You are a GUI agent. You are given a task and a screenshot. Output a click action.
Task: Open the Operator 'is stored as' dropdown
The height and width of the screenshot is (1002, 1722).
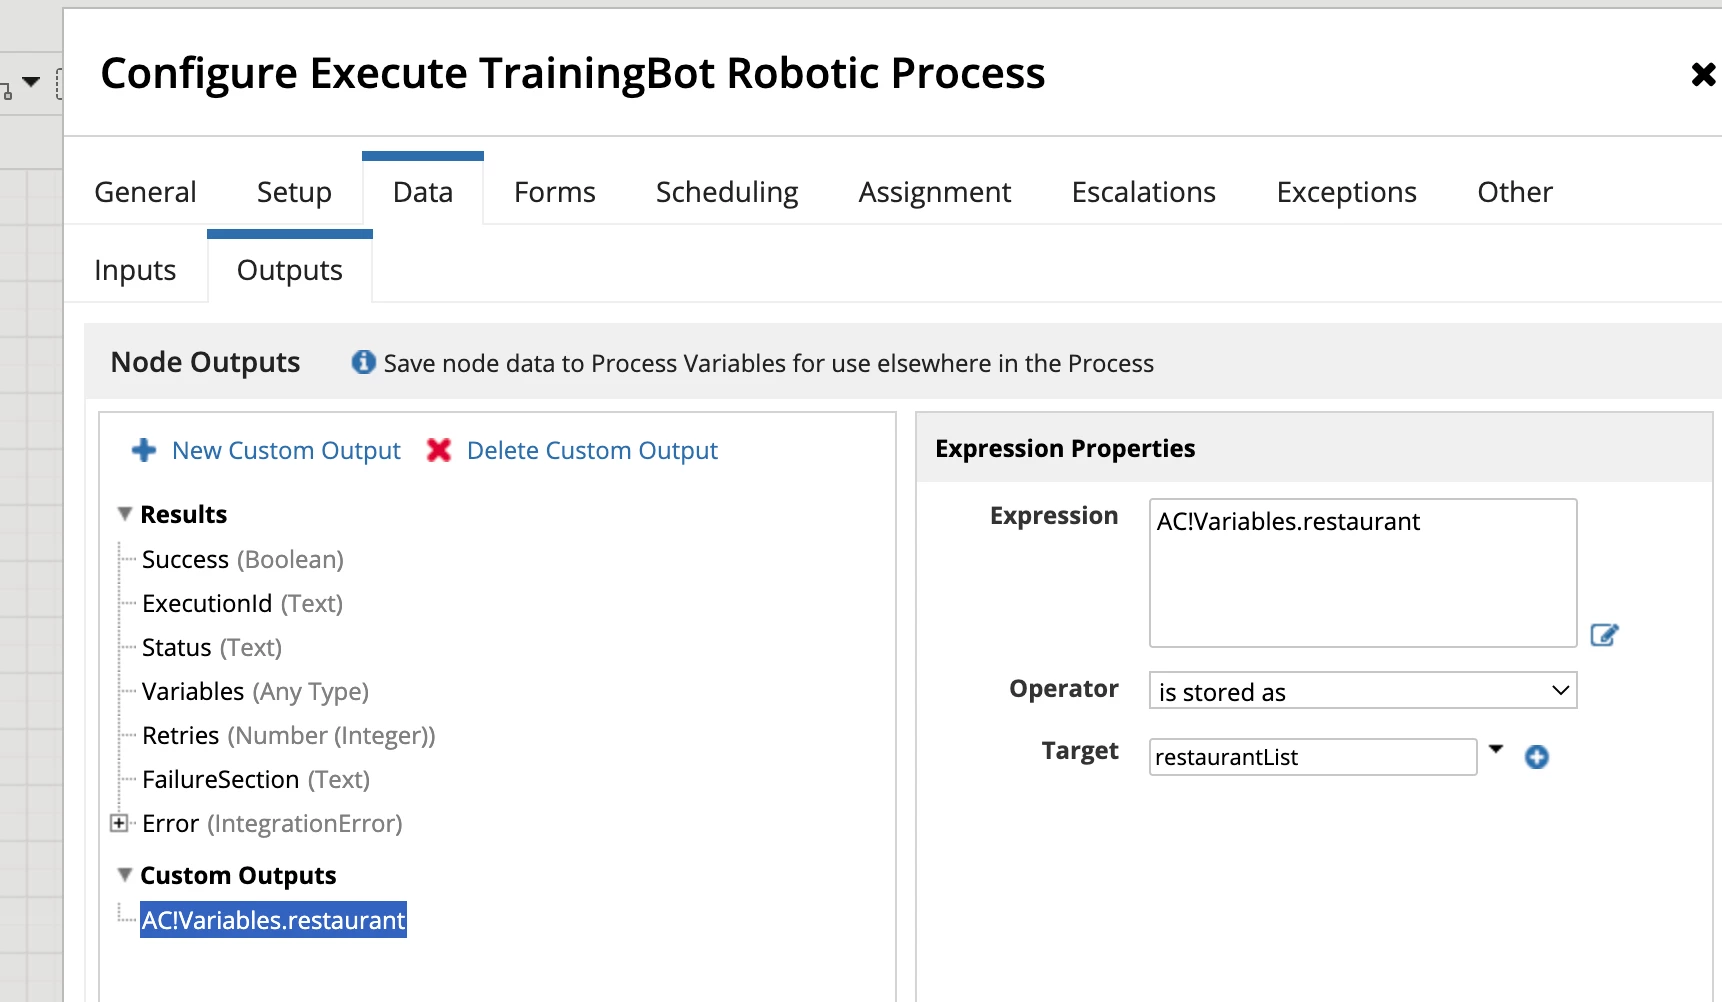coord(1363,691)
